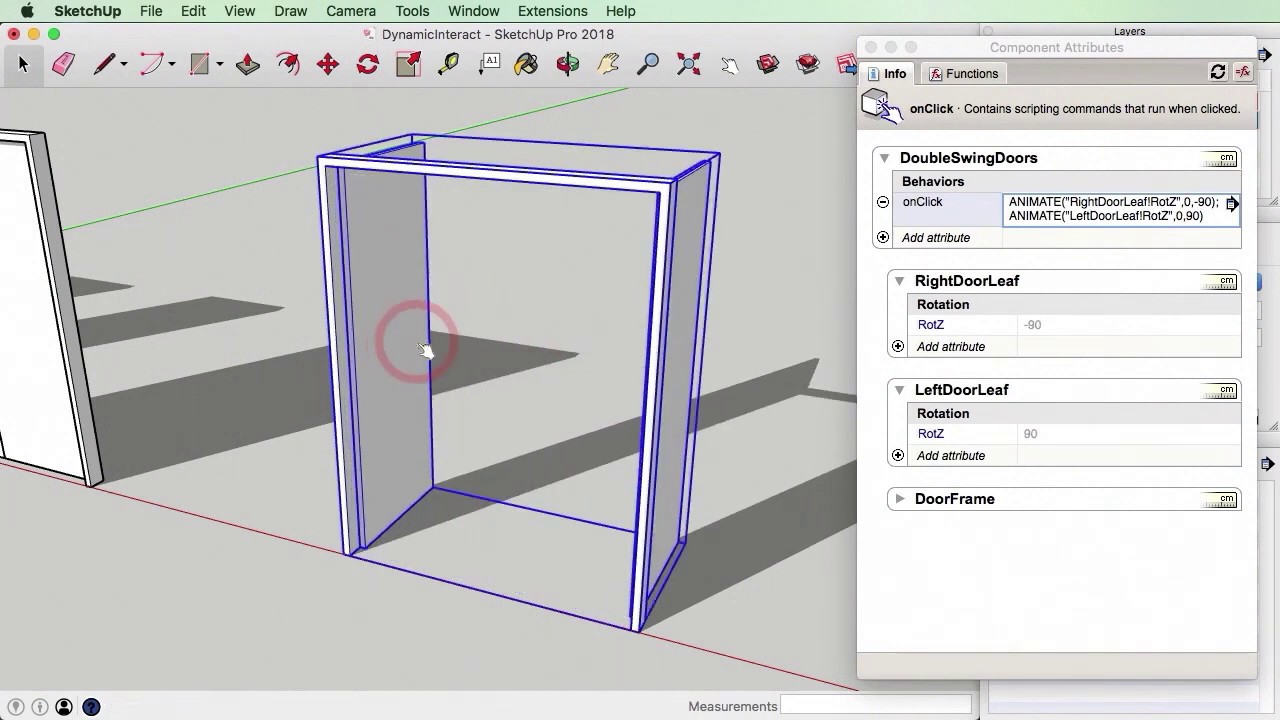This screenshot has width=1280, height=720.
Task: Collapse the DoubleSwingDoors section
Action: point(884,158)
